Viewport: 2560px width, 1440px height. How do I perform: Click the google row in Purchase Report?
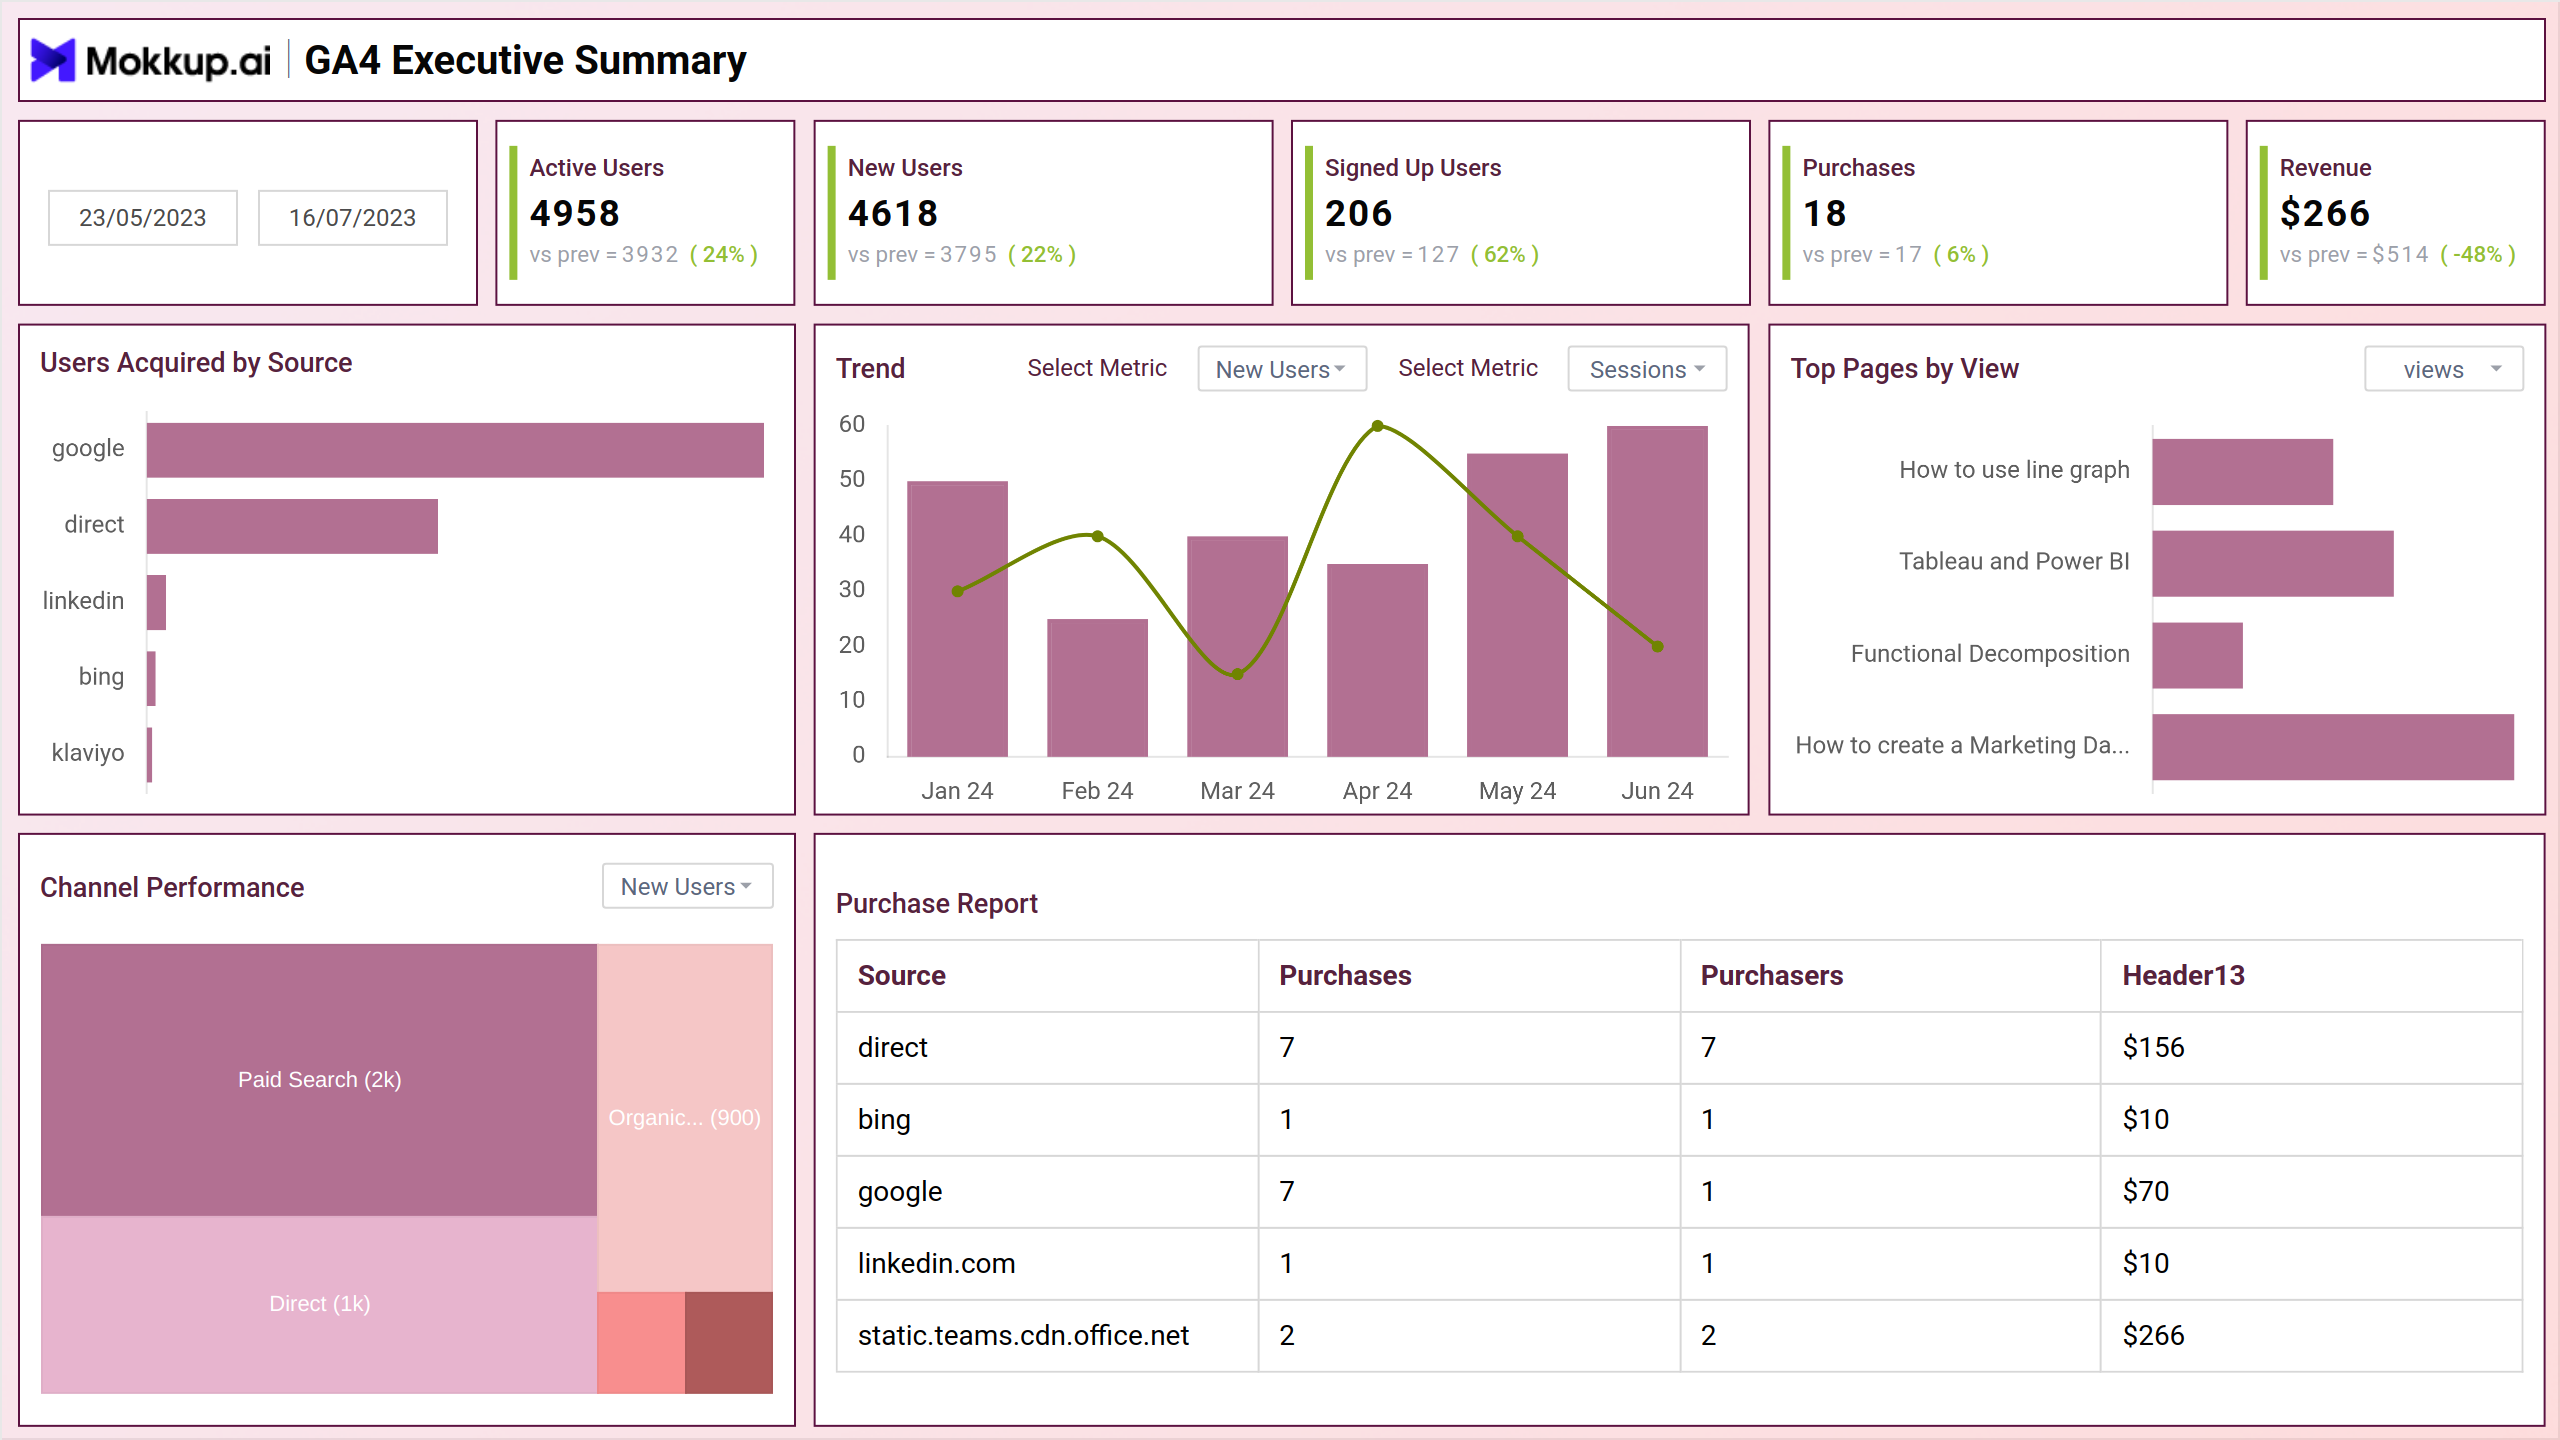tap(1679, 1192)
